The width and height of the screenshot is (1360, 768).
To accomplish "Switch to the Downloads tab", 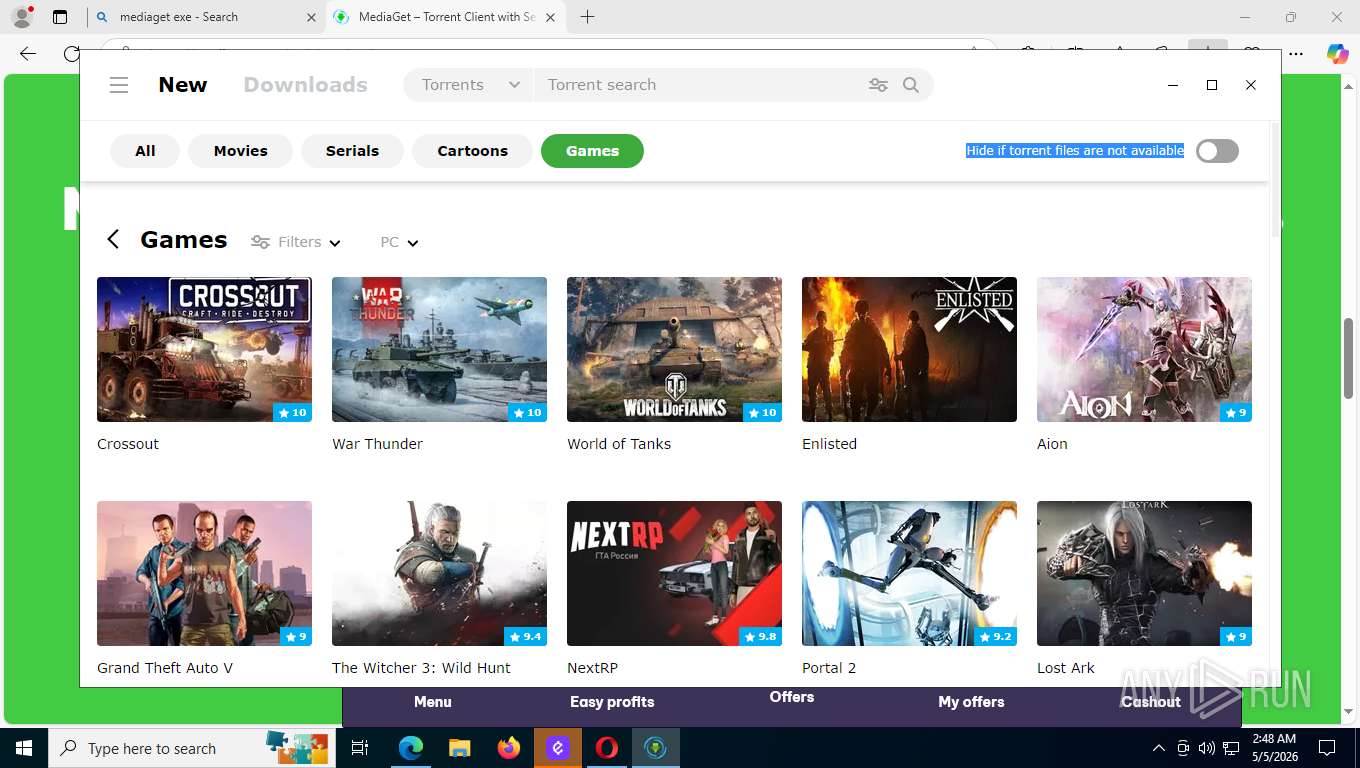I will tap(306, 85).
